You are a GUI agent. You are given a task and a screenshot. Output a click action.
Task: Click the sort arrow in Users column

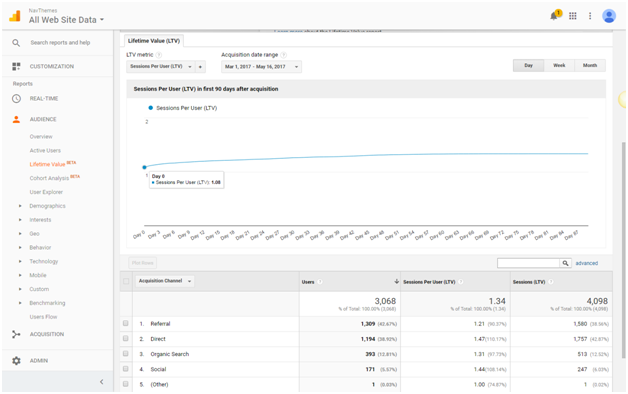[x=397, y=281]
